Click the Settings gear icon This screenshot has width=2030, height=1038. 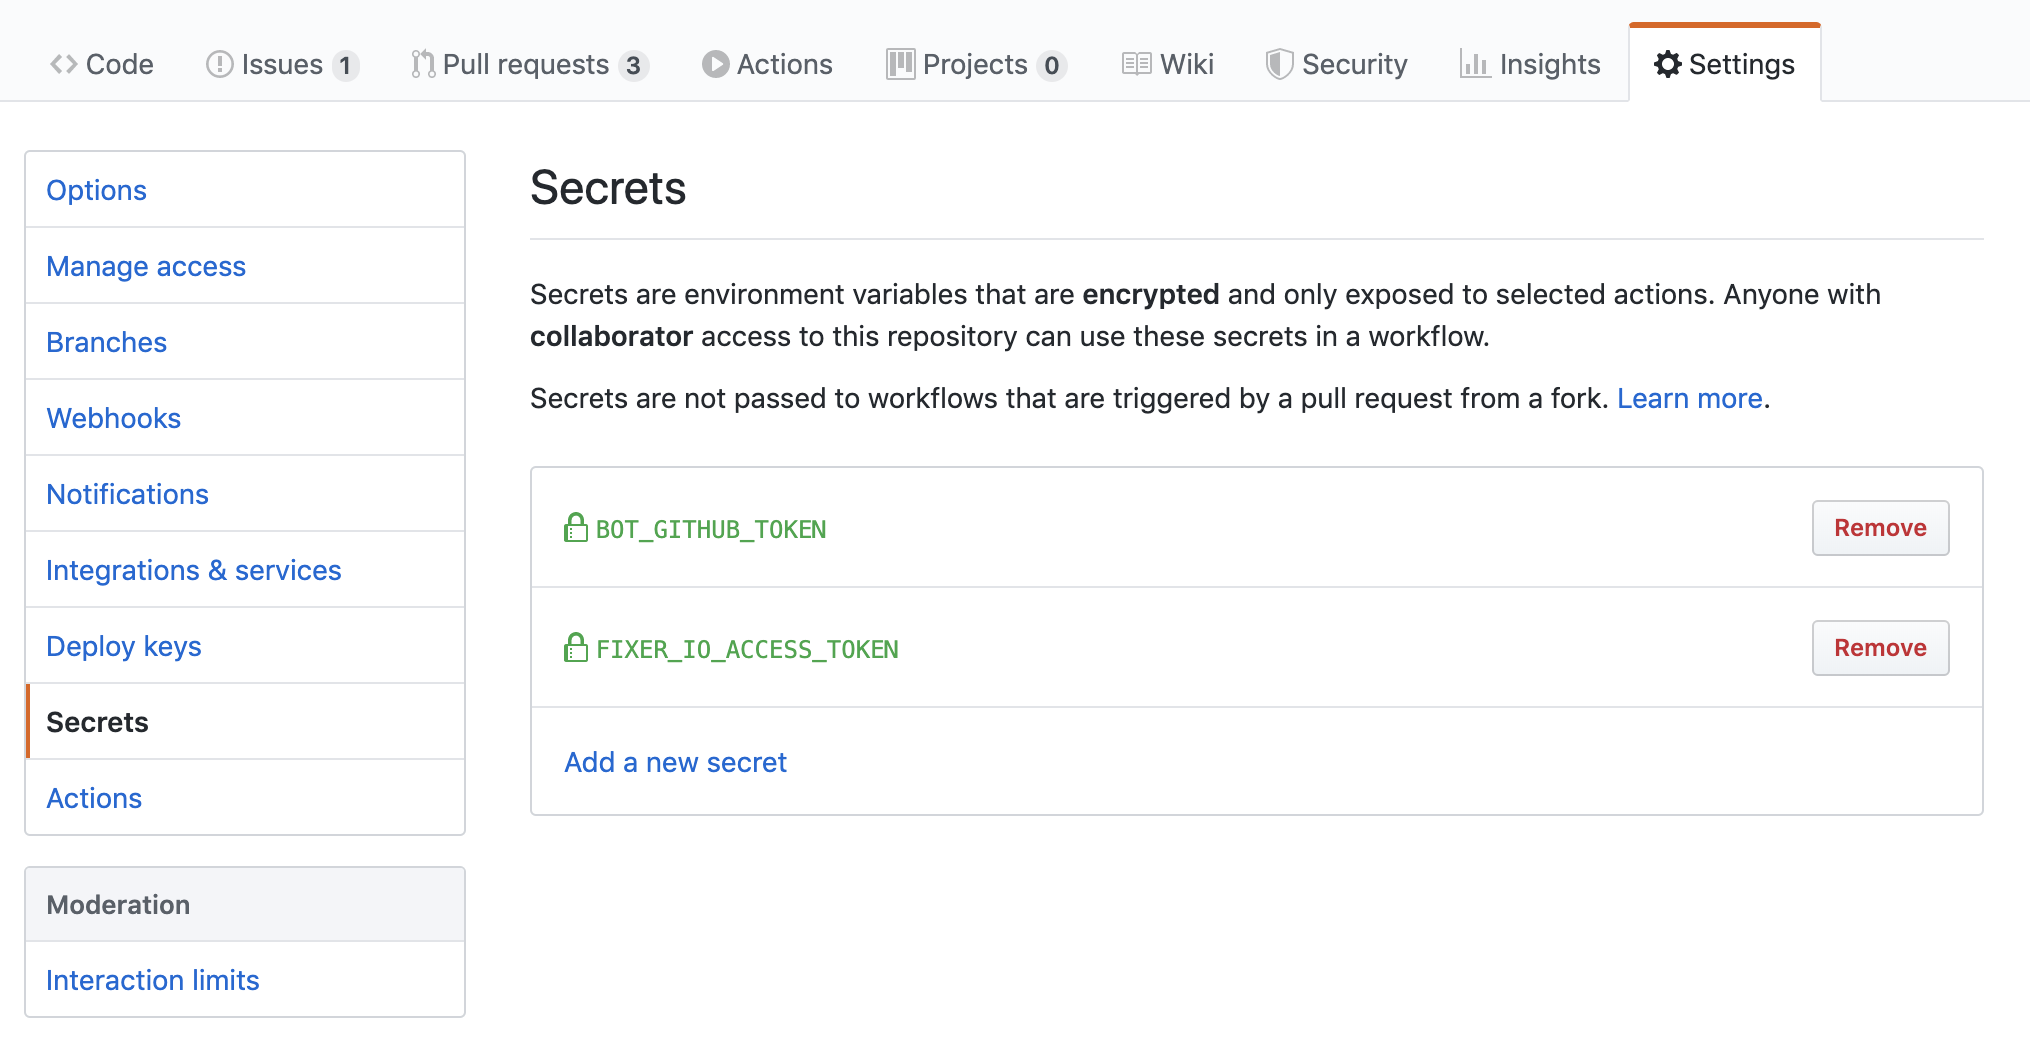click(x=1667, y=65)
